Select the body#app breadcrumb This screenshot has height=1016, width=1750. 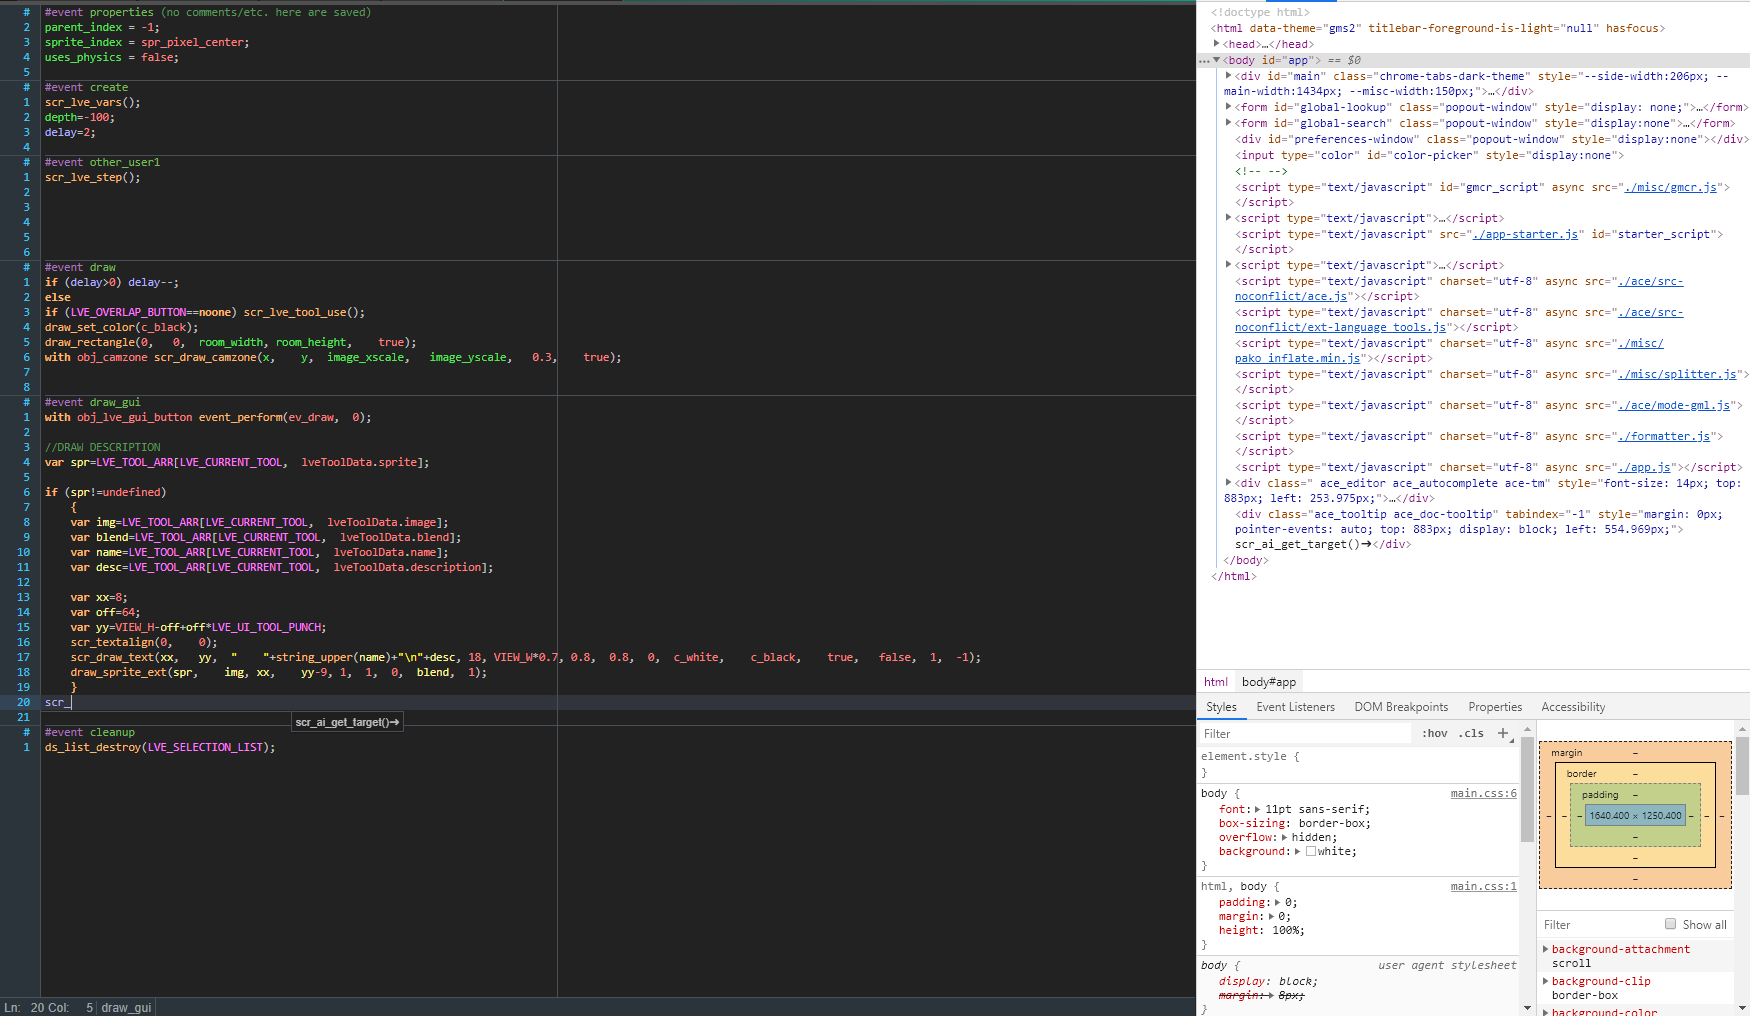(1269, 682)
